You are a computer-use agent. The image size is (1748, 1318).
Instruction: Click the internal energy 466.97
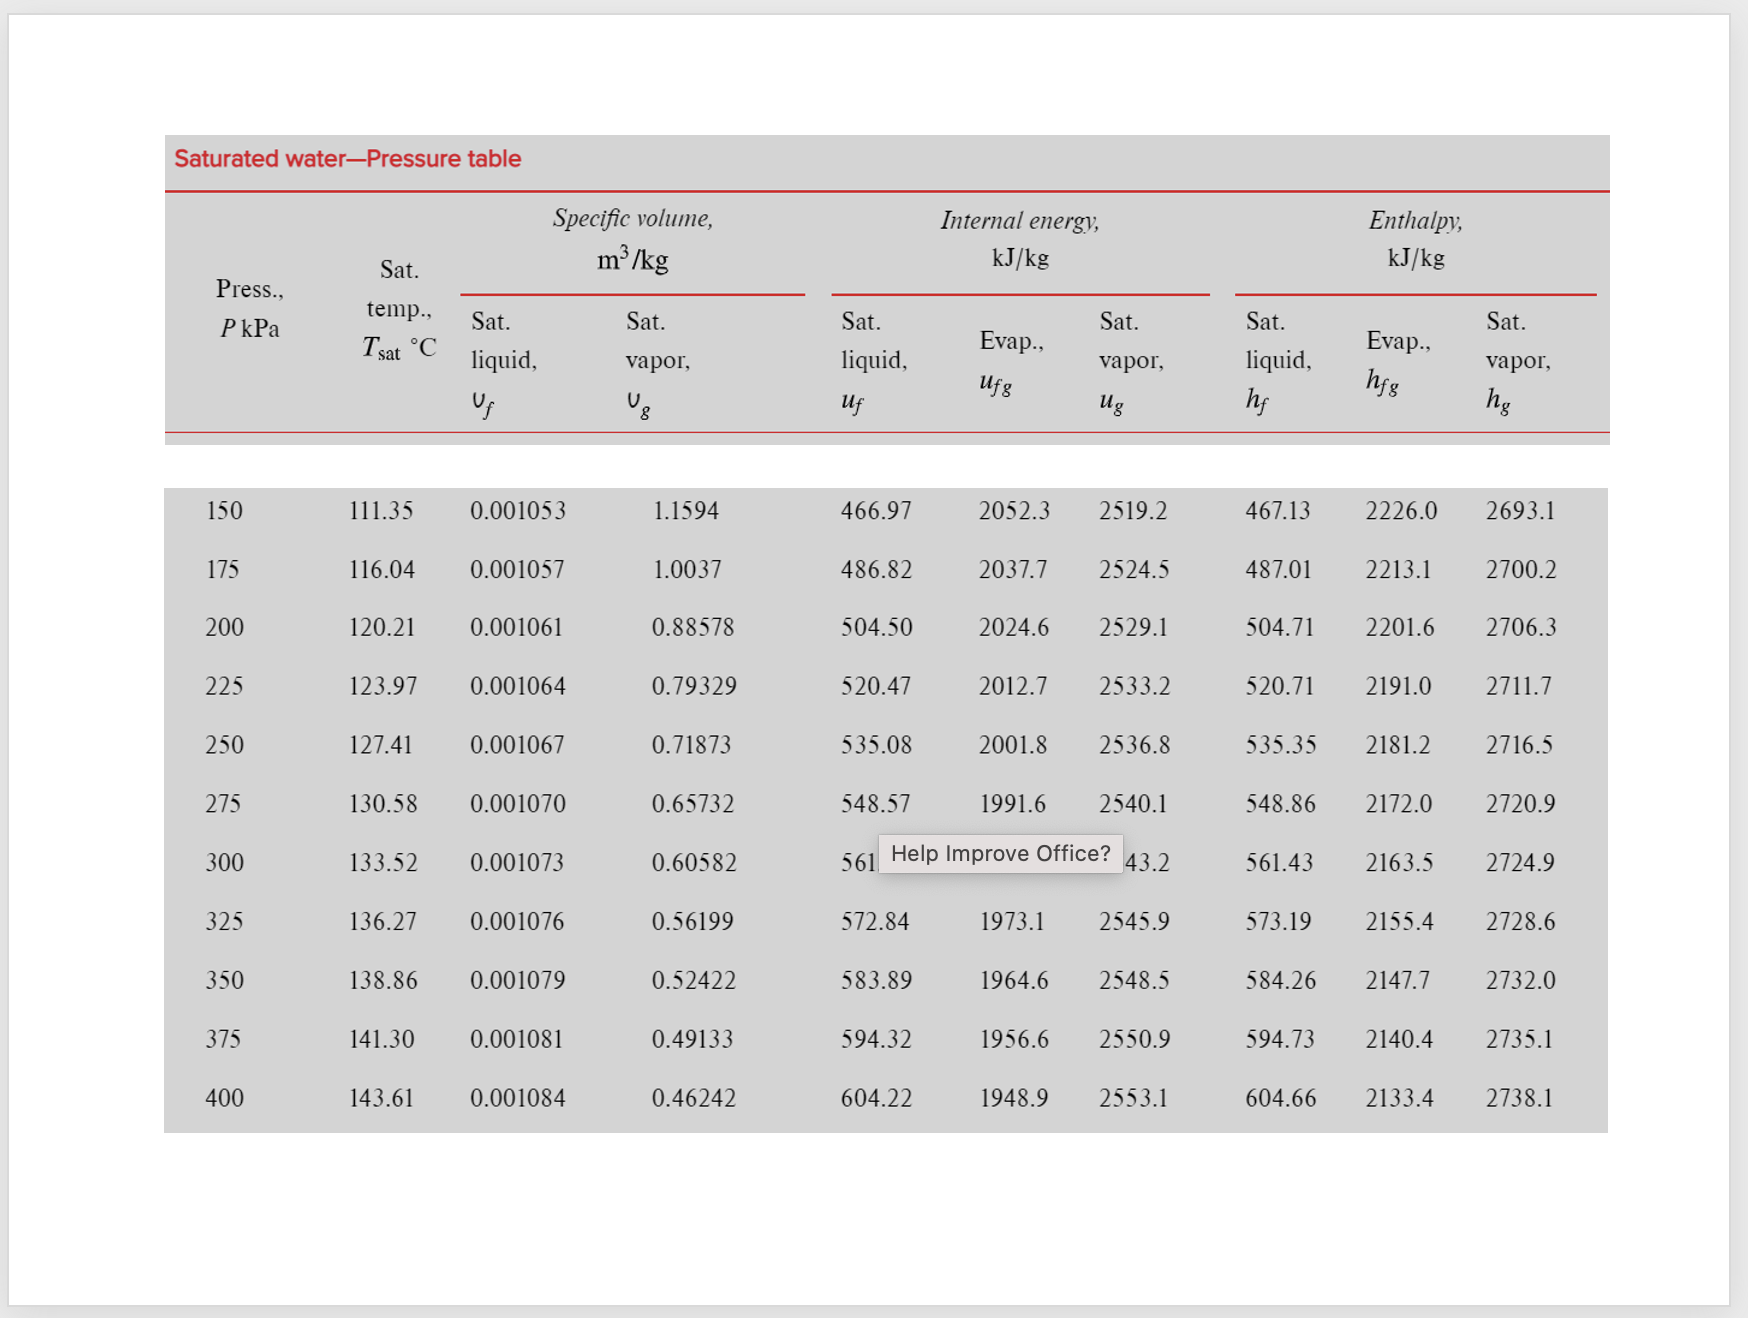[x=875, y=511]
